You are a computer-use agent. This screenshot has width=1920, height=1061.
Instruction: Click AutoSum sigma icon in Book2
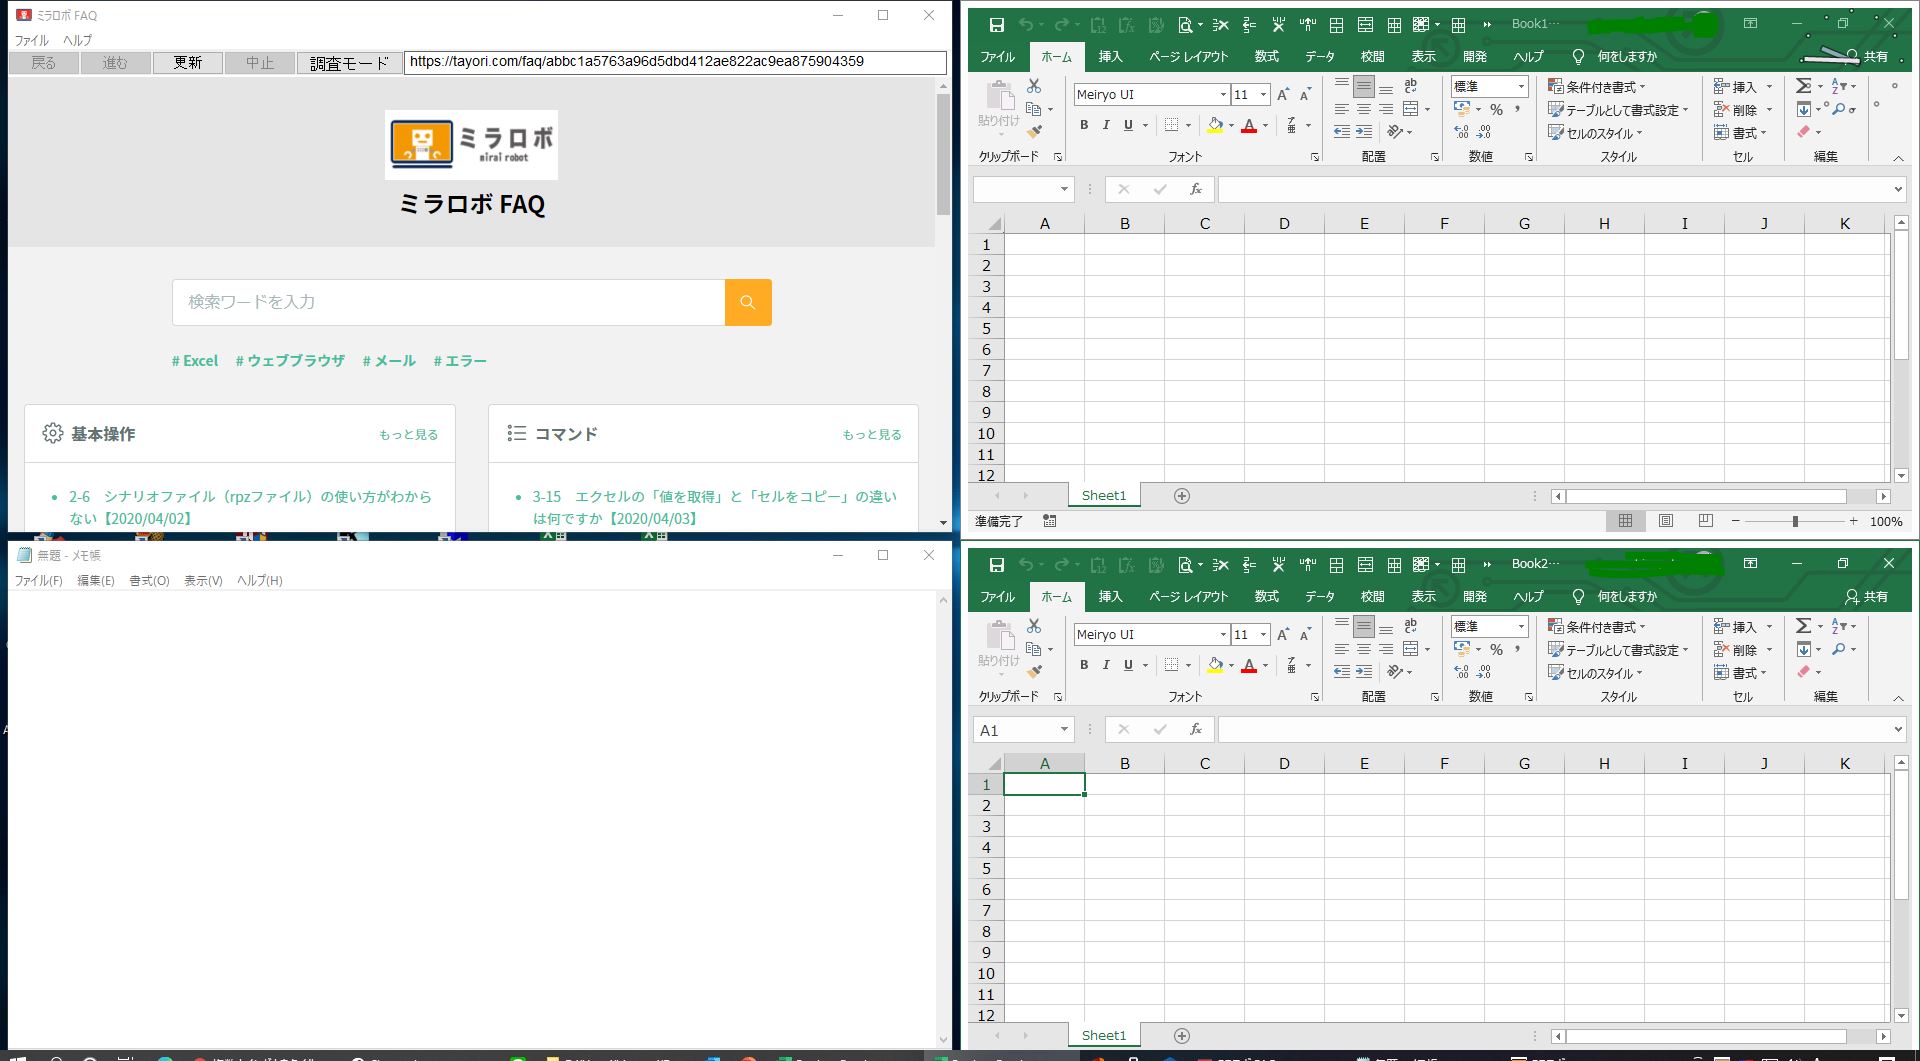[x=1803, y=626]
